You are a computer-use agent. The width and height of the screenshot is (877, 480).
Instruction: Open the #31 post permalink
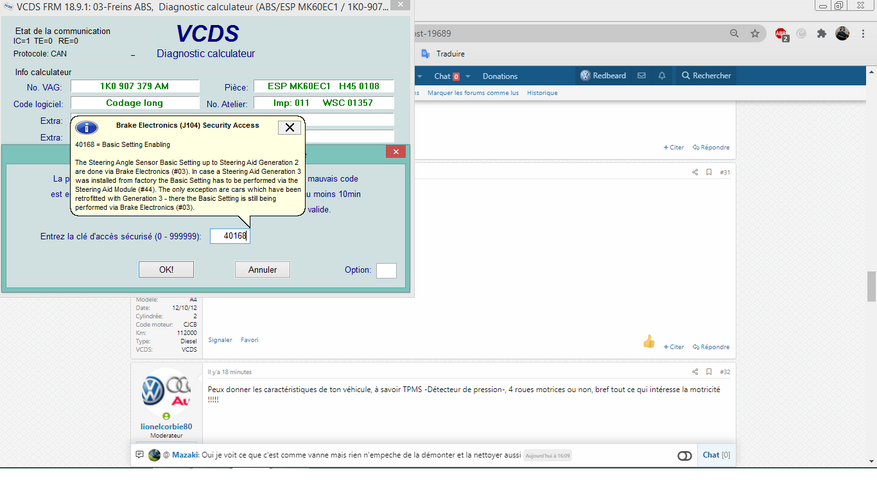point(725,172)
